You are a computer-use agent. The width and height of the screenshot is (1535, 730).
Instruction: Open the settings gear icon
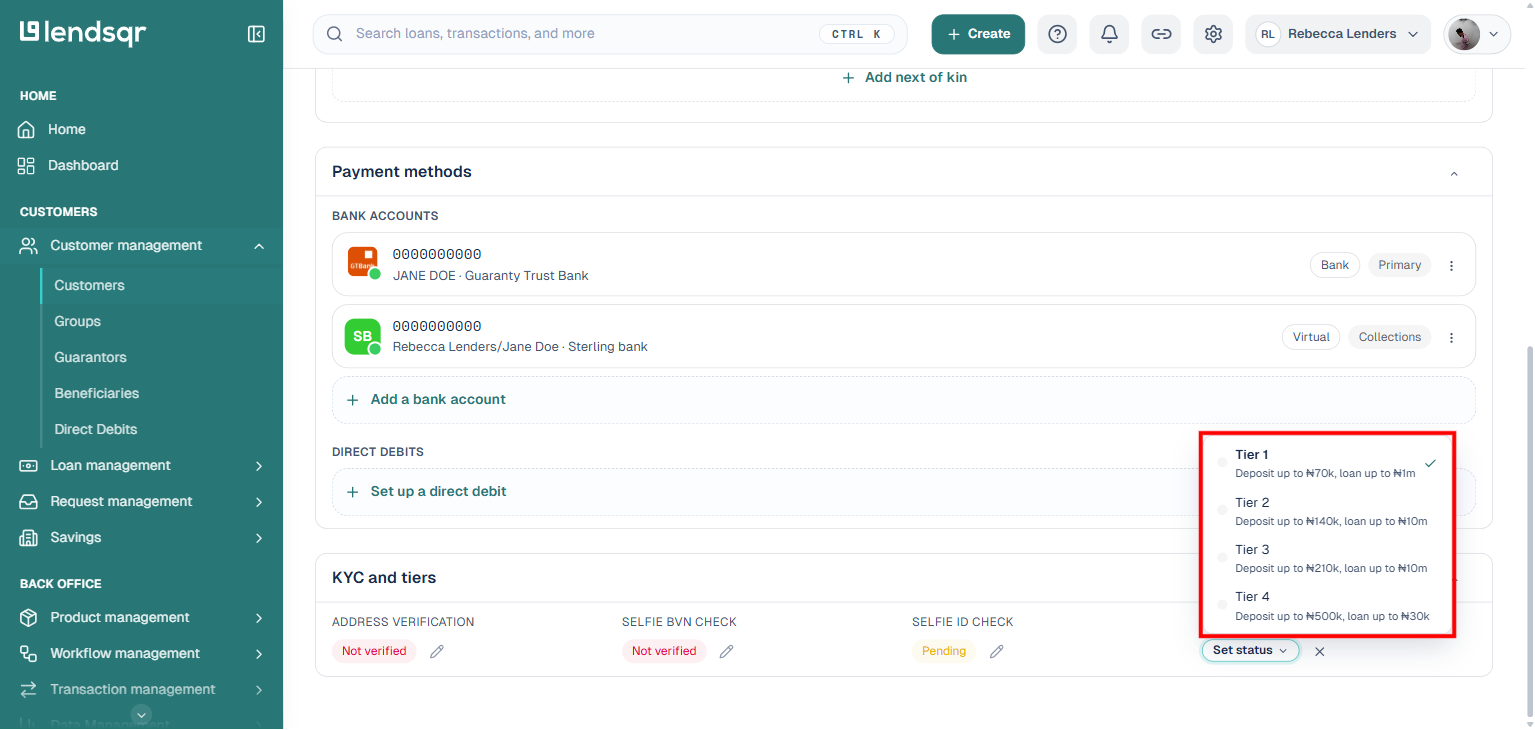click(x=1213, y=34)
